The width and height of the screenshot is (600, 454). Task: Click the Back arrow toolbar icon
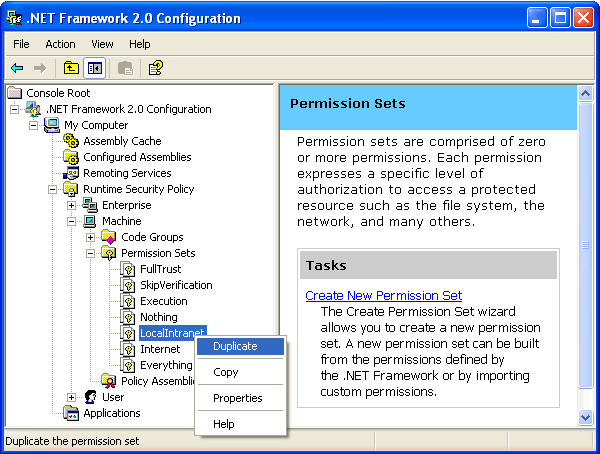pos(17,68)
